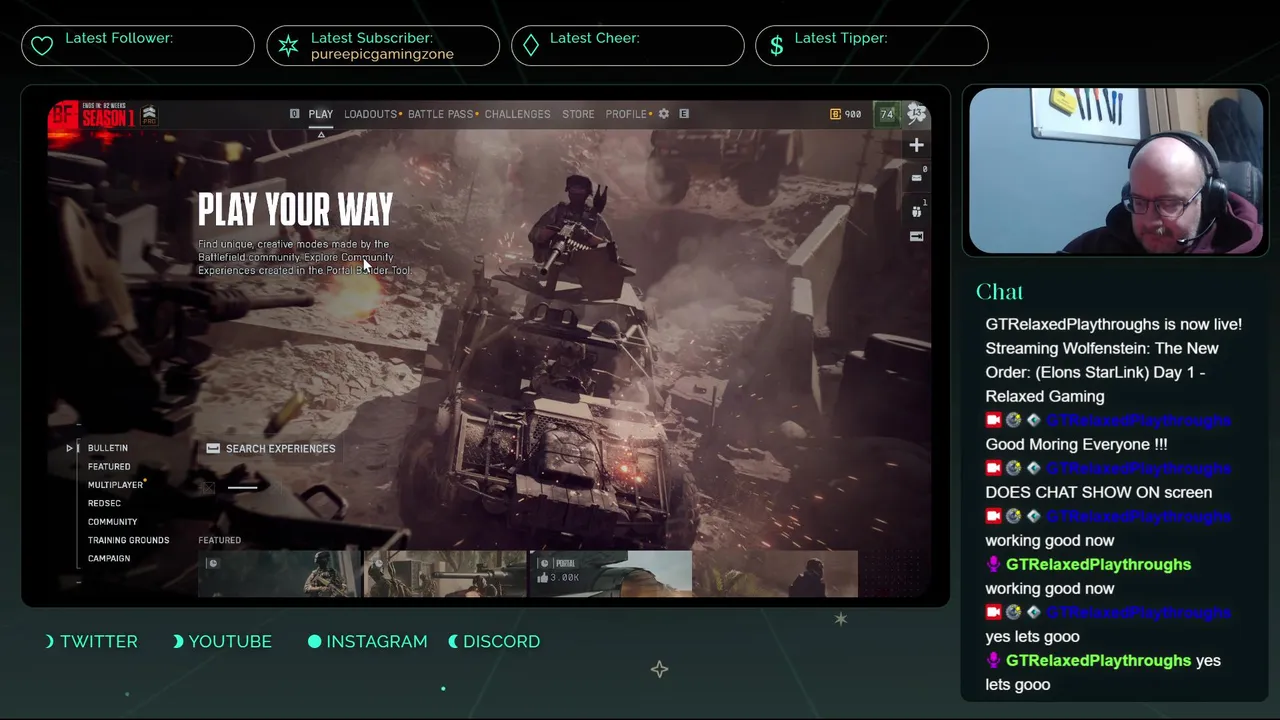Open the PLAY tab
1280x720 pixels.
tap(320, 114)
